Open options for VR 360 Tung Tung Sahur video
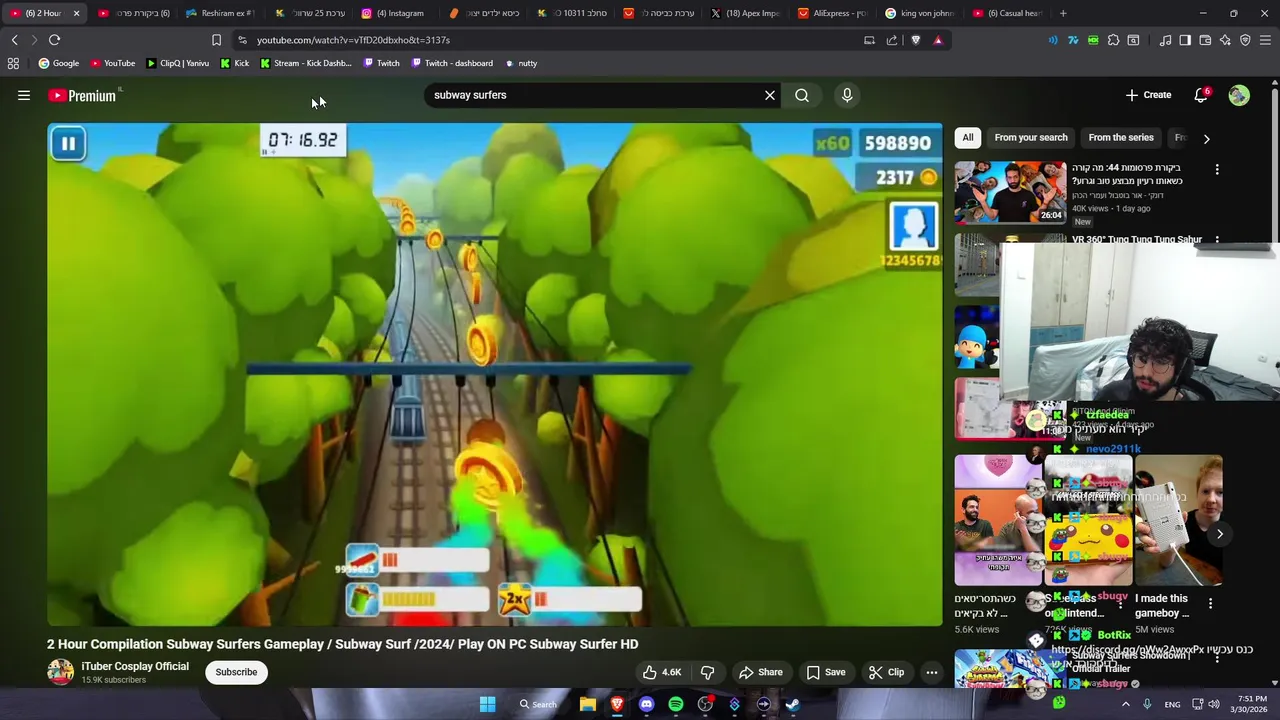The width and height of the screenshot is (1280, 720). (1217, 240)
